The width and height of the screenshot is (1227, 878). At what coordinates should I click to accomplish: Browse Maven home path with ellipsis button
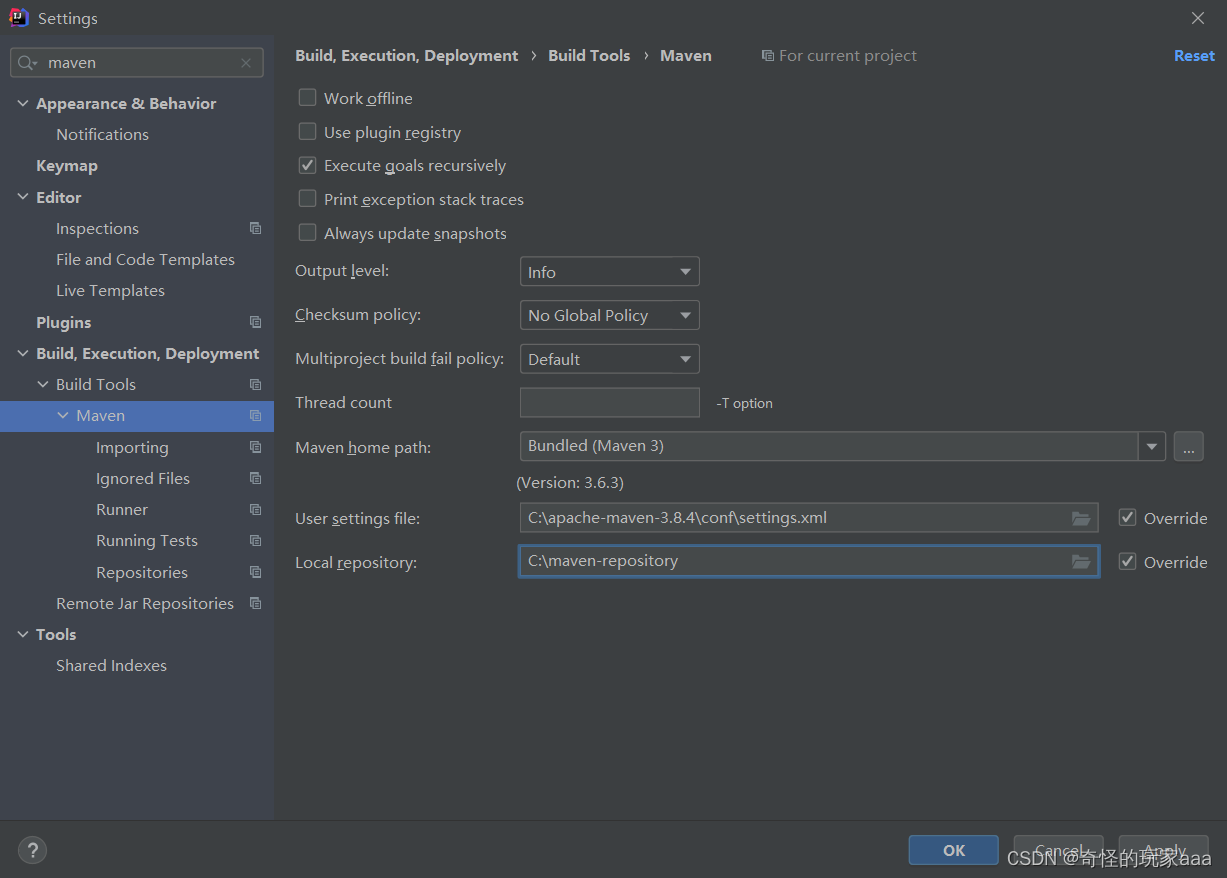(x=1188, y=446)
